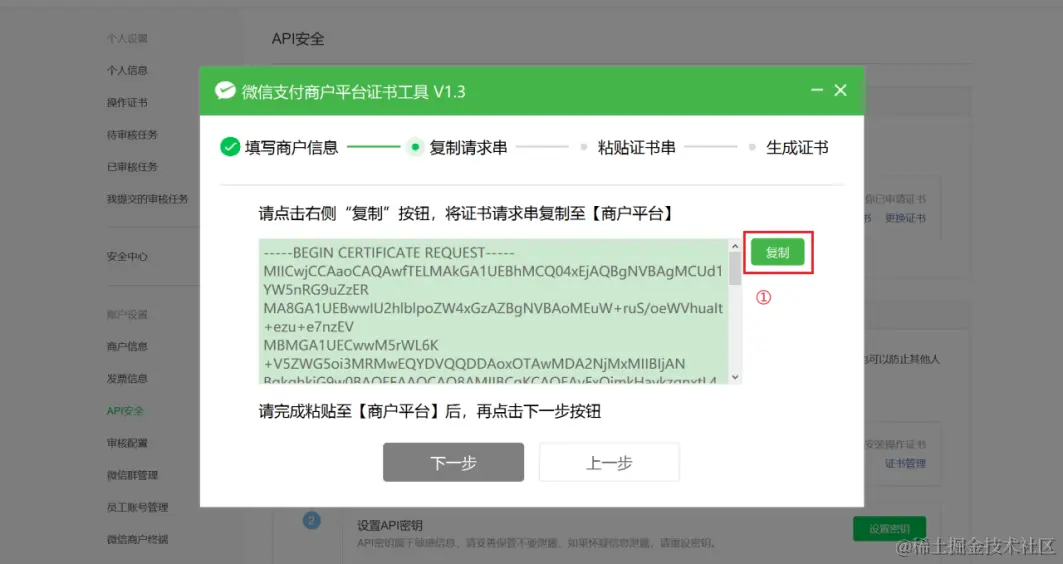Minimize the certificate tool dialog
Viewport: 1063px width, 564px height.
(x=816, y=90)
